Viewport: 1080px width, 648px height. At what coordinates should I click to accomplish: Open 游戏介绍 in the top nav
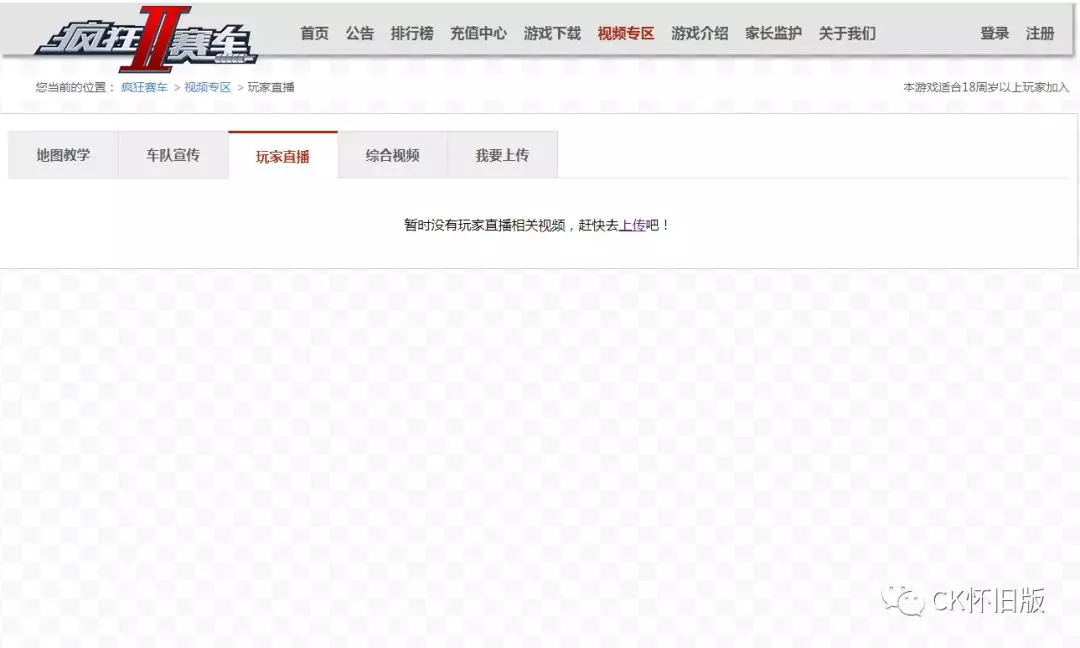click(699, 33)
